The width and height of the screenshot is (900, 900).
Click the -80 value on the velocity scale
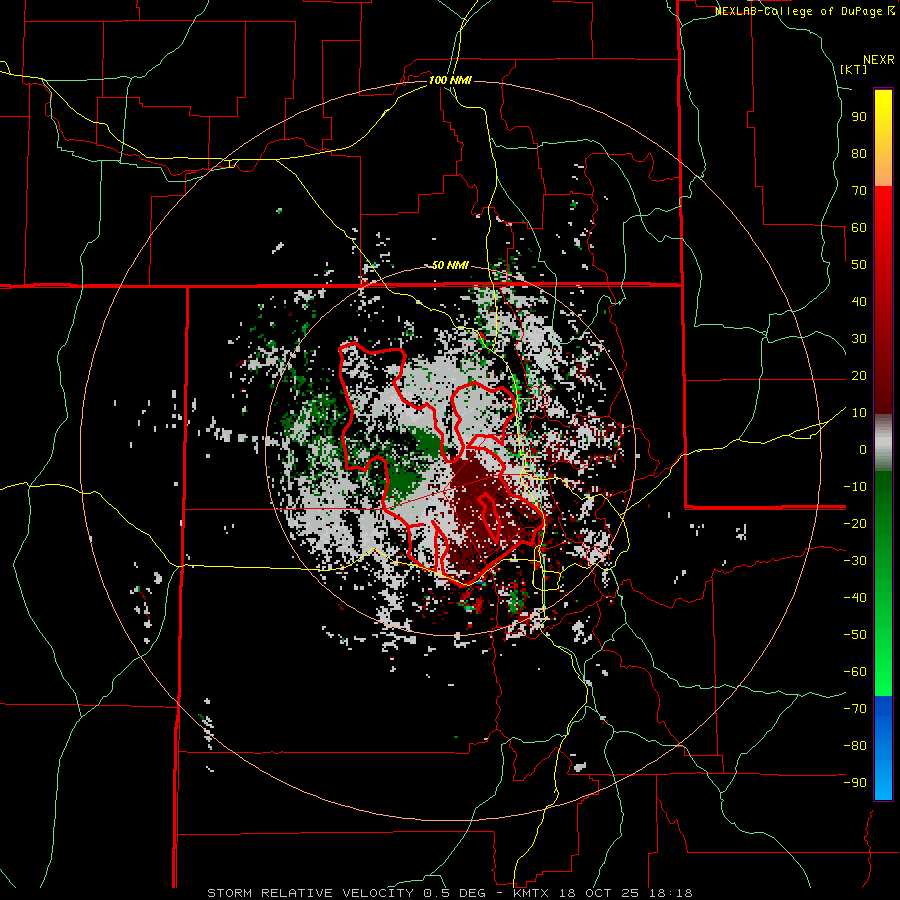coord(855,746)
